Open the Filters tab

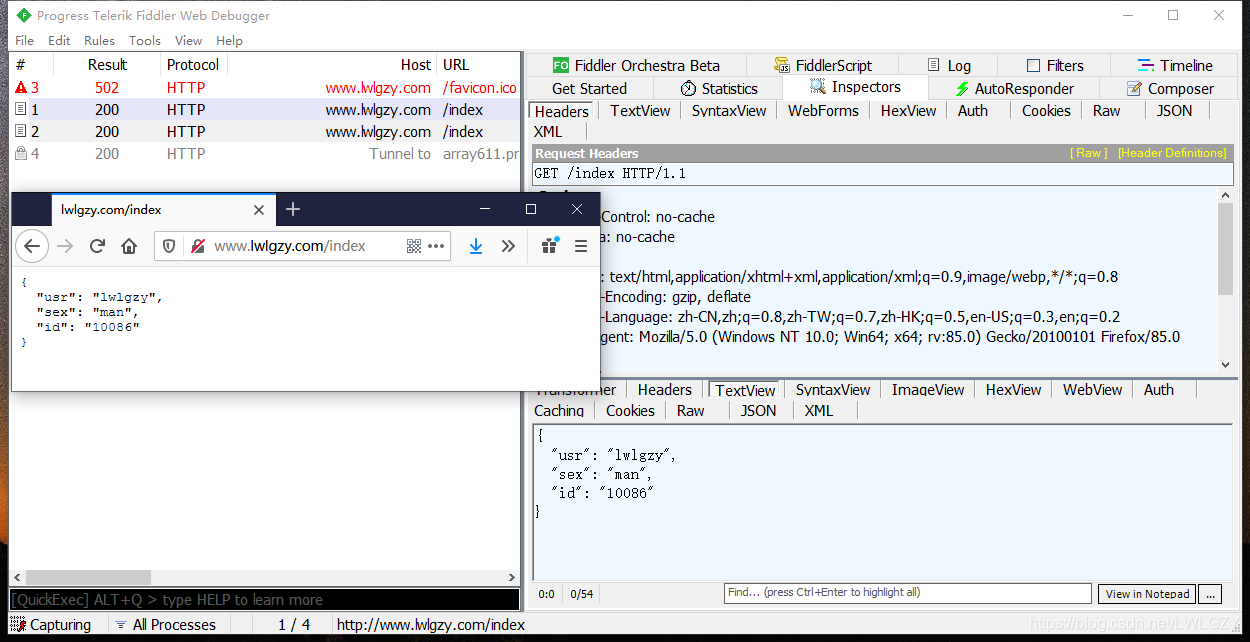coord(1055,65)
